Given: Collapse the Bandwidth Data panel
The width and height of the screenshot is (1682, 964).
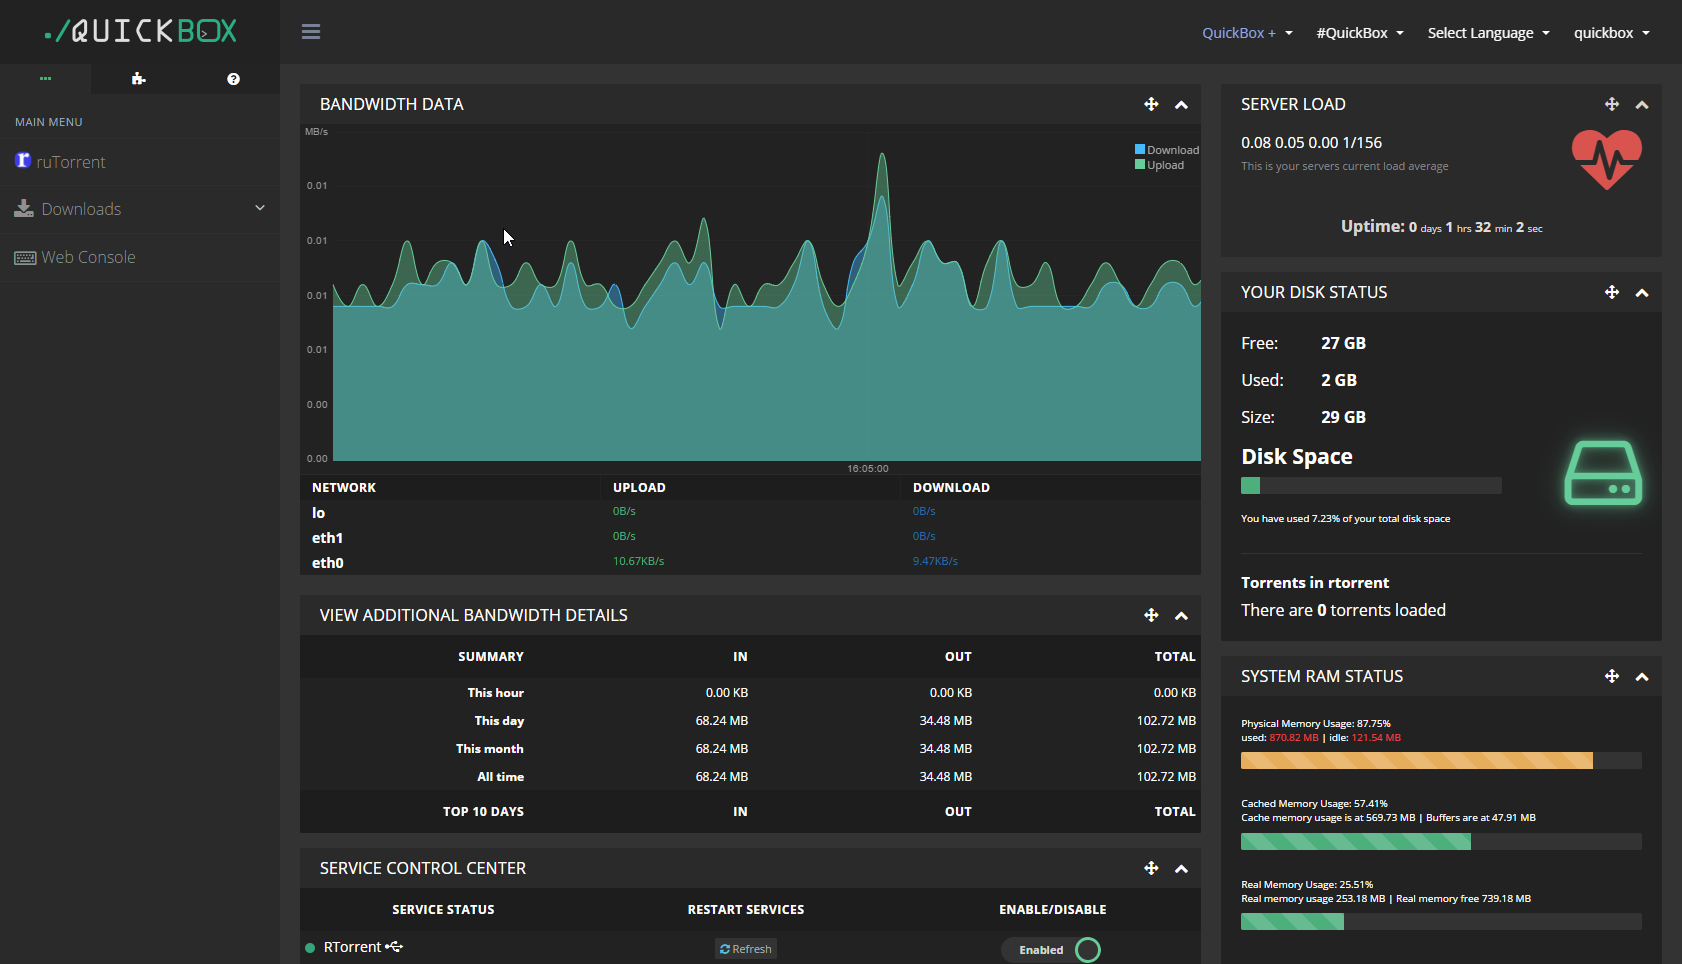Looking at the screenshot, I should 1181,105.
